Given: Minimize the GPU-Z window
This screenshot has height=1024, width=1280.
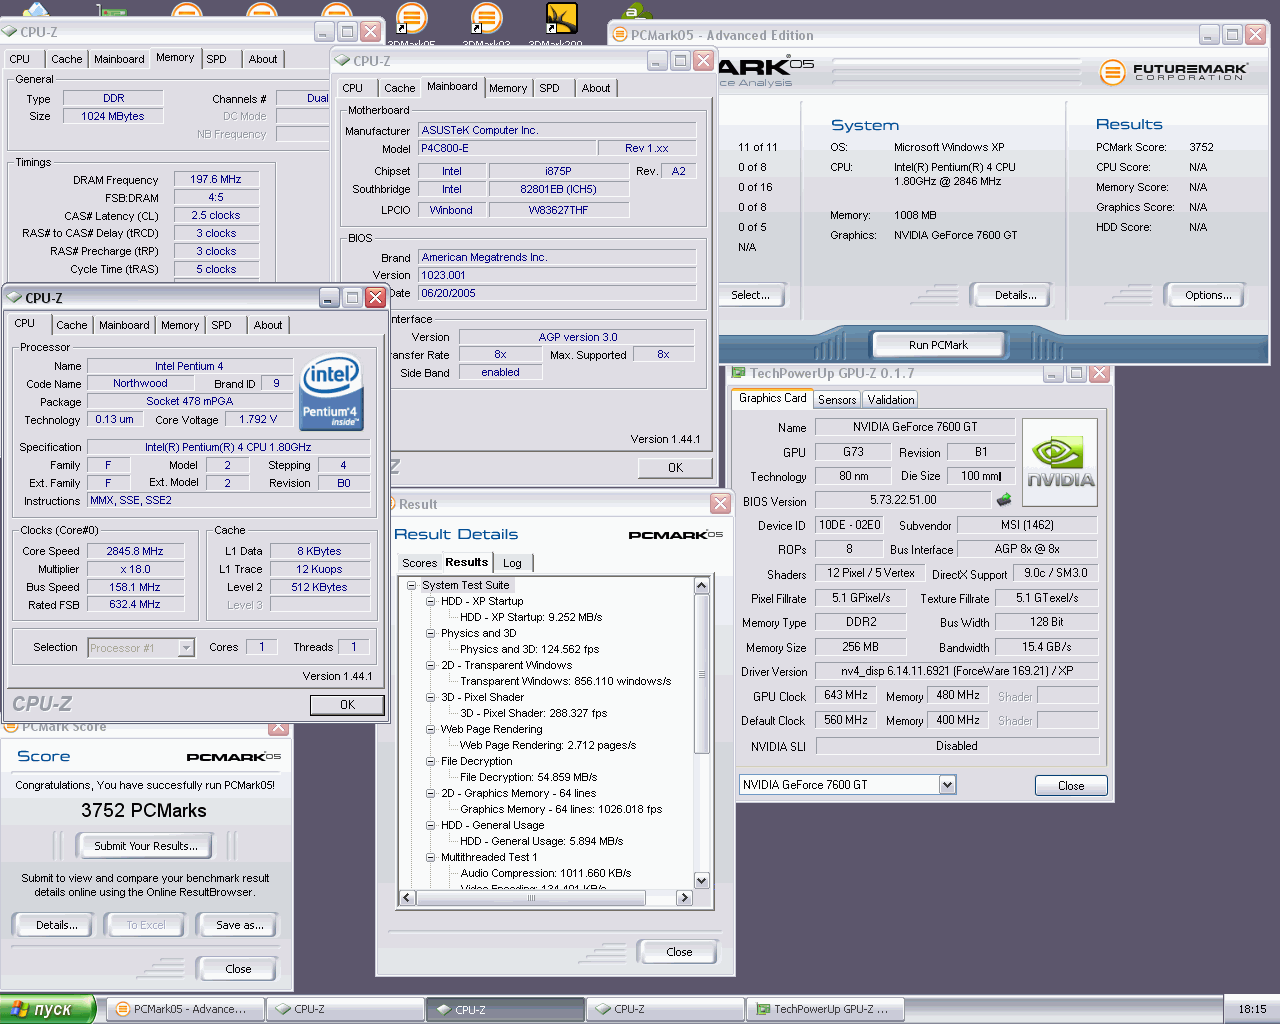Looking at the screenshot, I should tap(1053, 373).
